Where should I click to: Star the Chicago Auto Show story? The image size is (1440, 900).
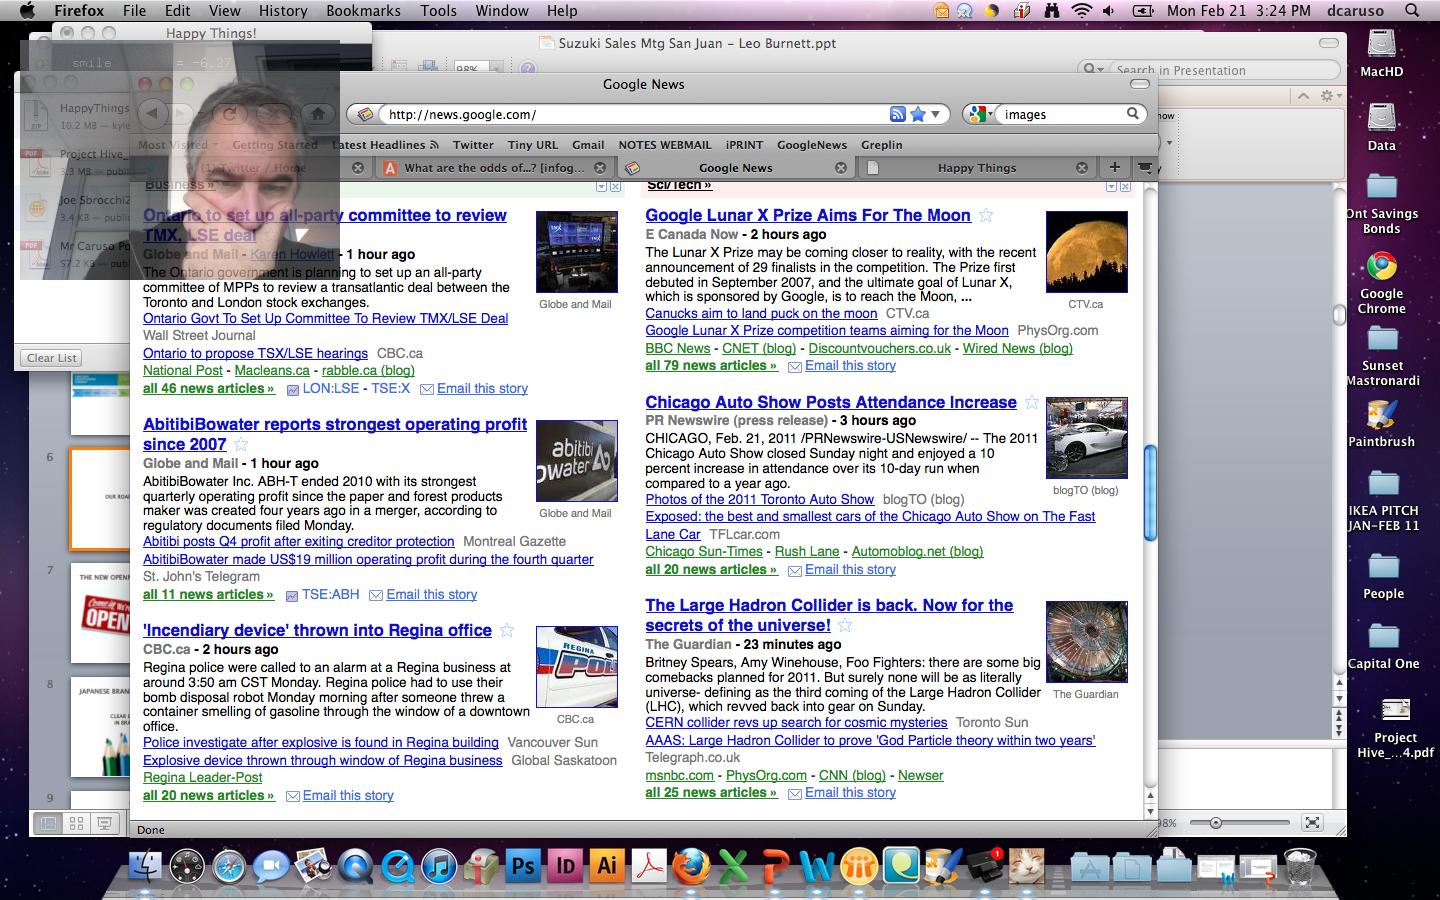click(1032, 402)
